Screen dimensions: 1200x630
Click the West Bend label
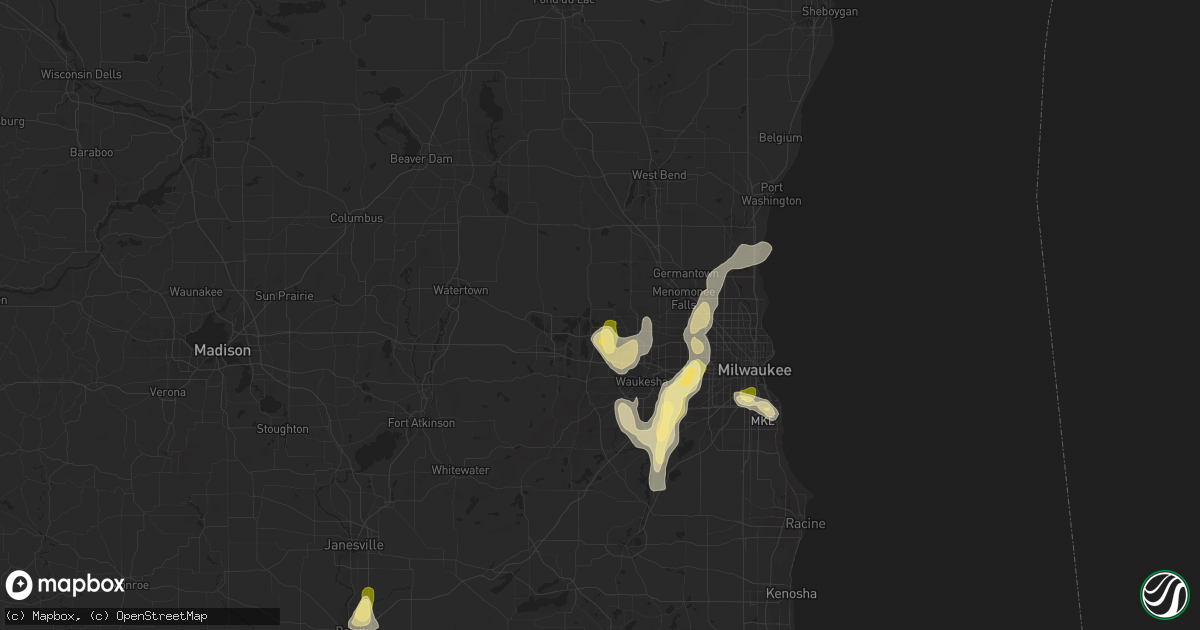[659, 175]
